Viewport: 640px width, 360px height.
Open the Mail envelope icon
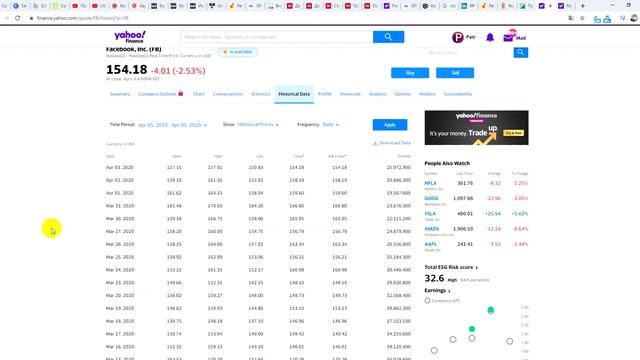point(508,38)
